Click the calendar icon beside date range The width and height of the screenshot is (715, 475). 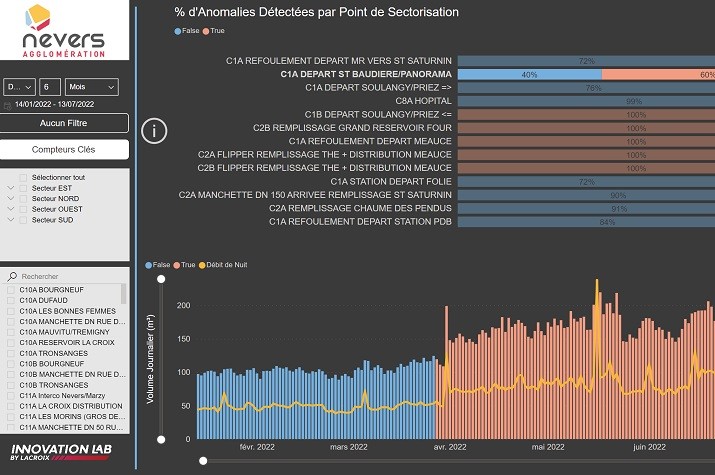coord(7,105)
